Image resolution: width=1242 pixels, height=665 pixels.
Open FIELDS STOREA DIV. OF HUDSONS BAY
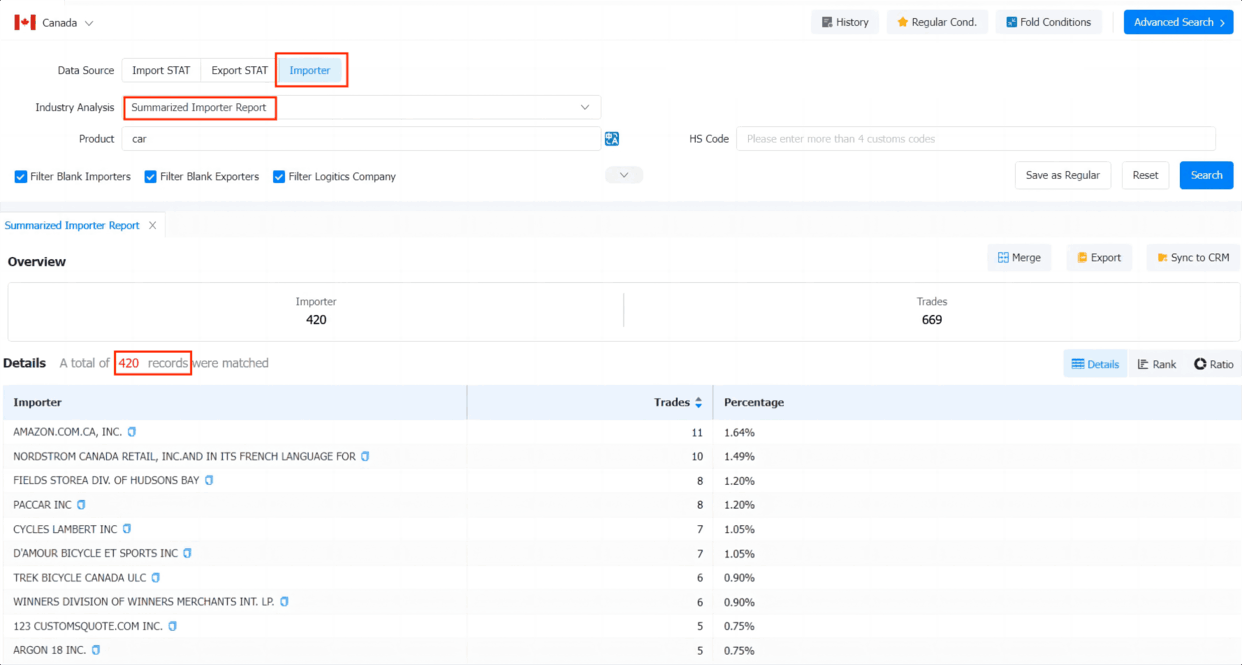tap(106, 480)
